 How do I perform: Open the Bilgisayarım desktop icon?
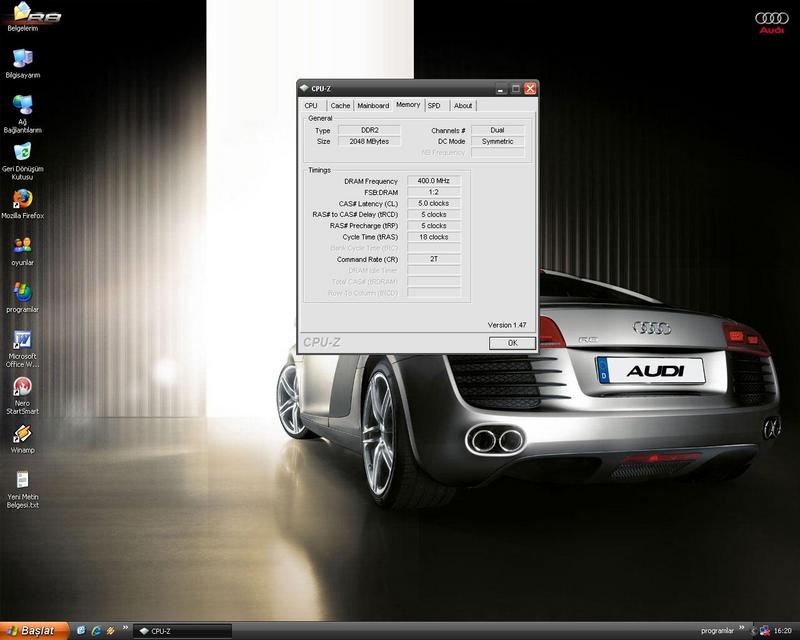(x=22, y=64)
